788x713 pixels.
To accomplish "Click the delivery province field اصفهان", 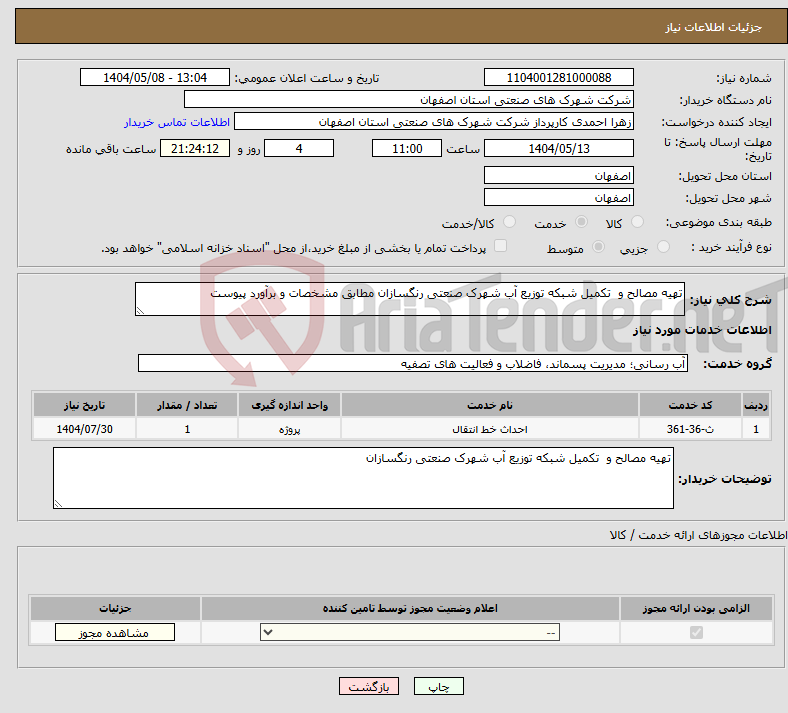I will [559, 175].
